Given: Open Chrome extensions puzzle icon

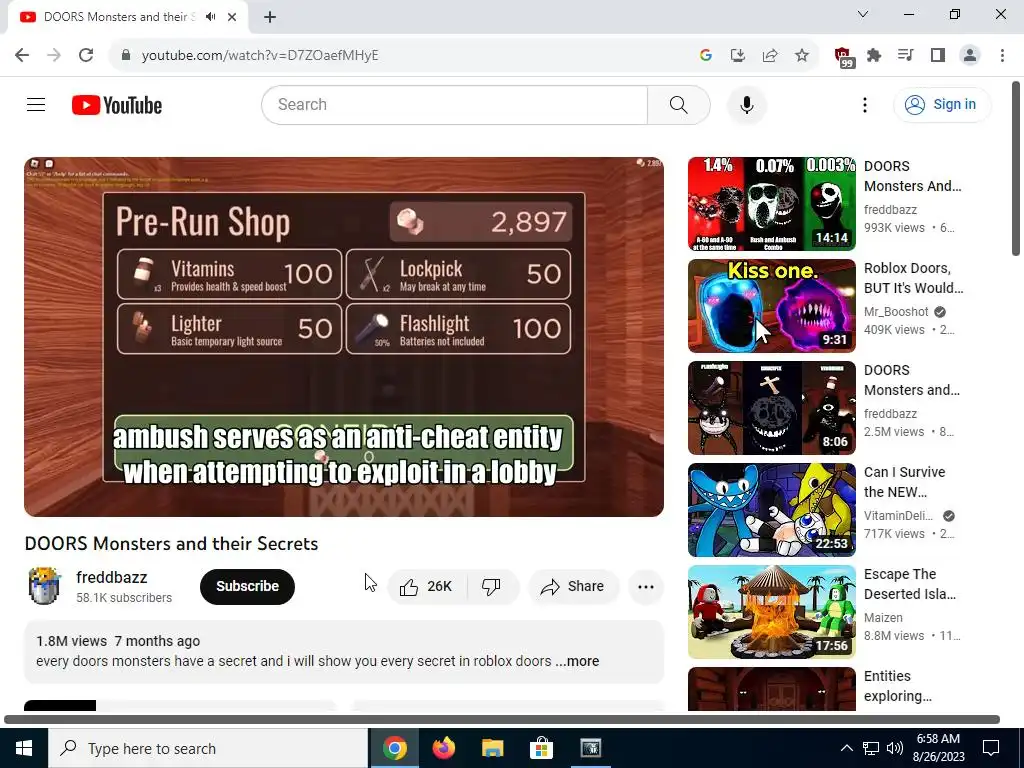Looking at the screenshot, I should click(x=874, y=55).
